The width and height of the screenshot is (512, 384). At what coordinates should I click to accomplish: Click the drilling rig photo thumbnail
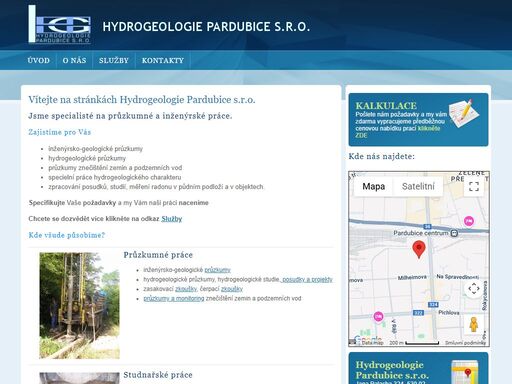pyautogui.click(x=79, y=306)
